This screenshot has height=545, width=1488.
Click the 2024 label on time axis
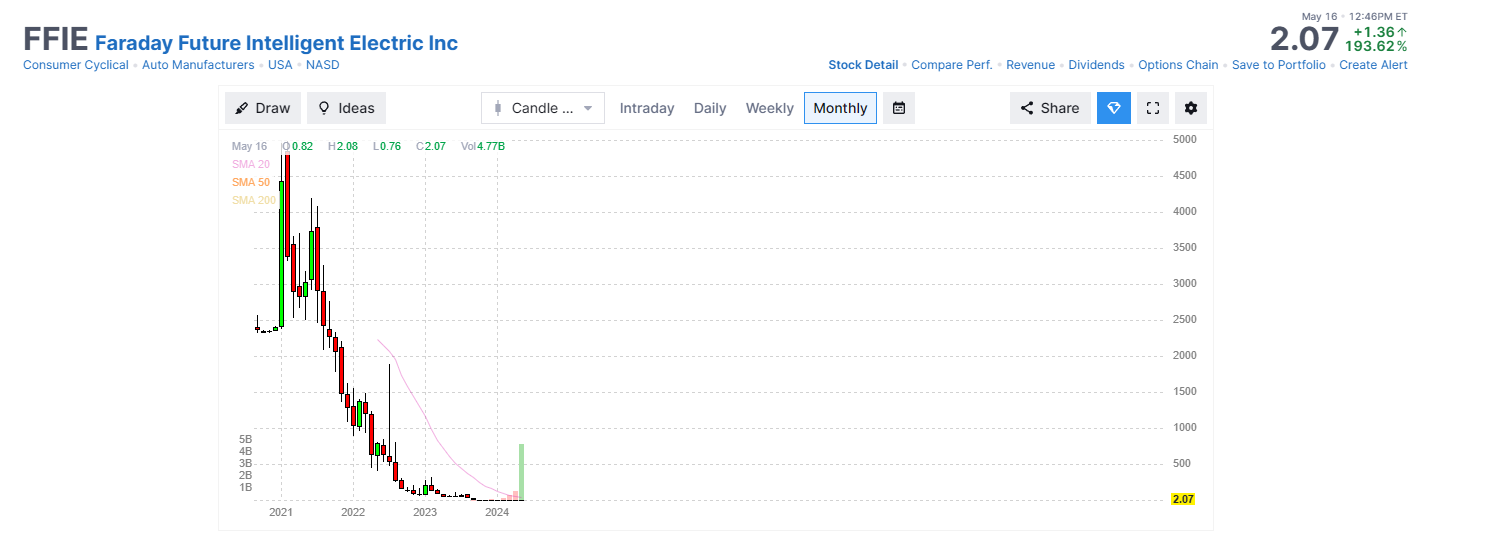(x=497, y=513)
